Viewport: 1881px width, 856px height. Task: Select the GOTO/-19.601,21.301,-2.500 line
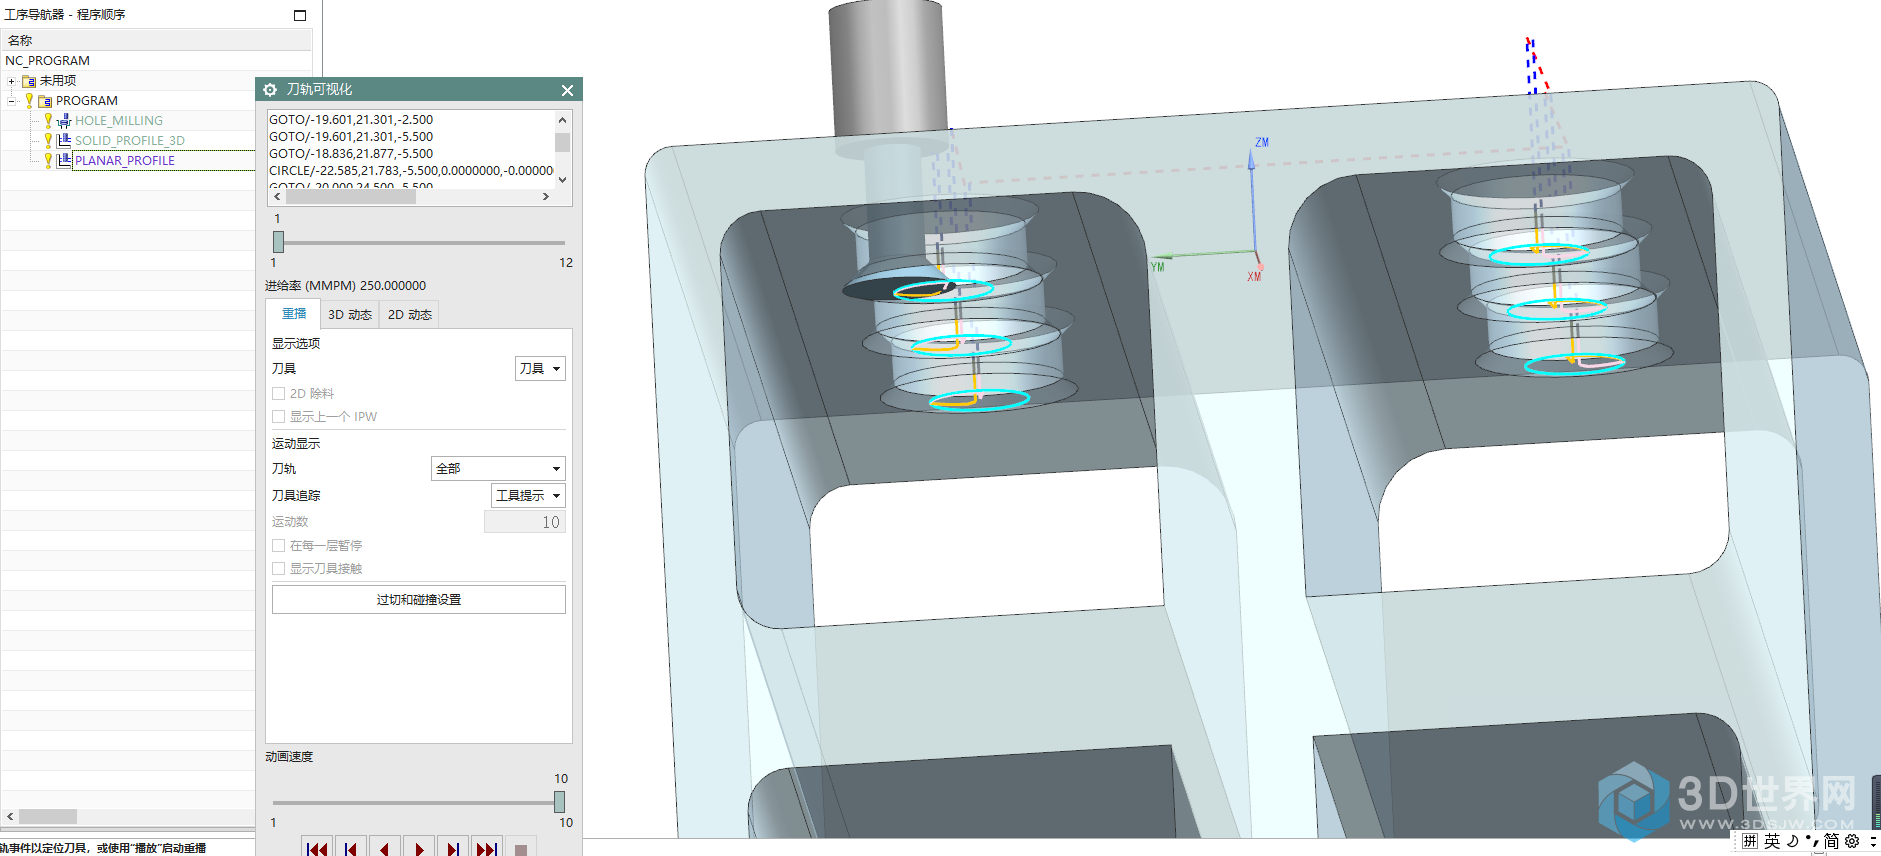[x=351, y=120]
